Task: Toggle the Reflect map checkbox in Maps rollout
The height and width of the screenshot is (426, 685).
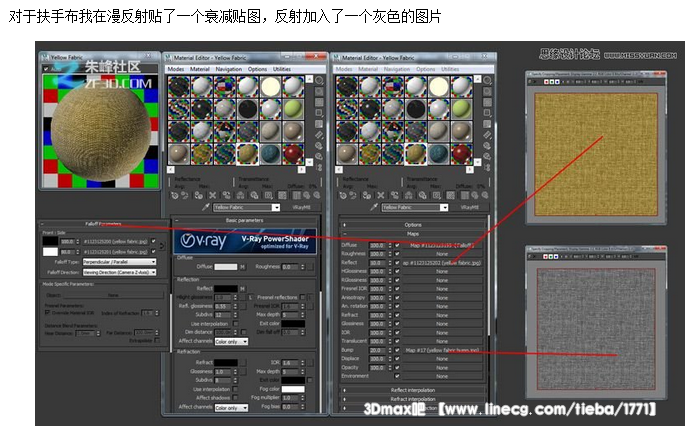Action: tap(397, 263)
